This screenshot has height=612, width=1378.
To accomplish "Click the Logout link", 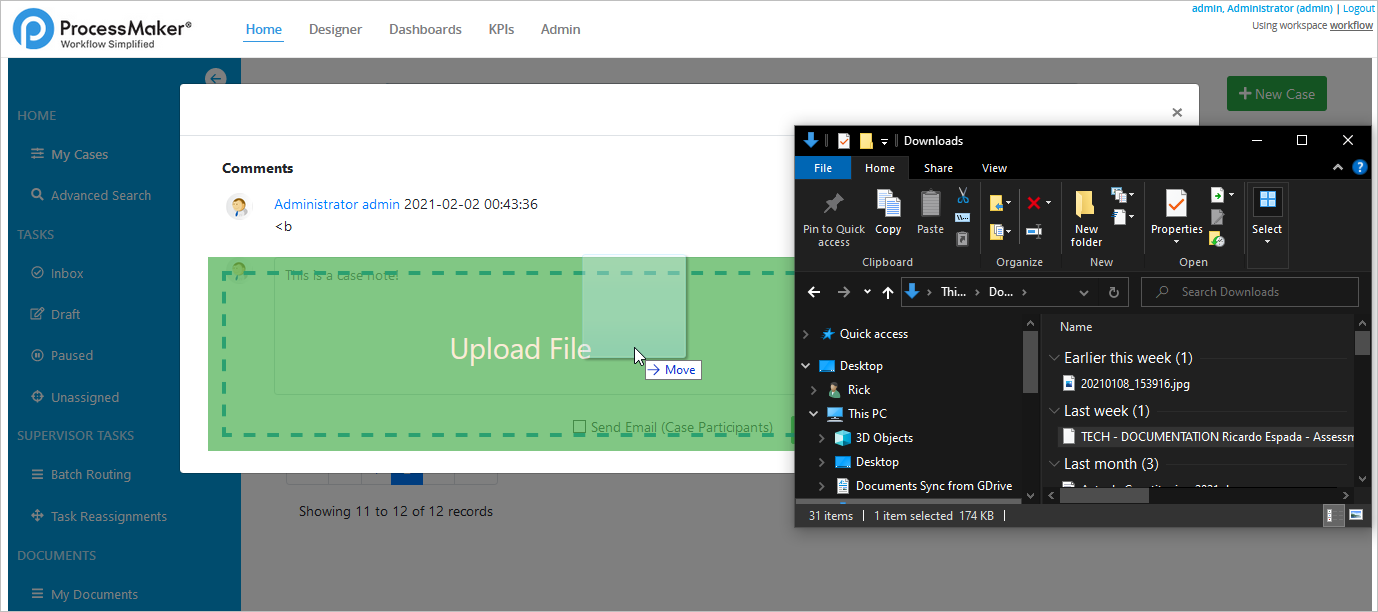I will [x=1358, y=8].
